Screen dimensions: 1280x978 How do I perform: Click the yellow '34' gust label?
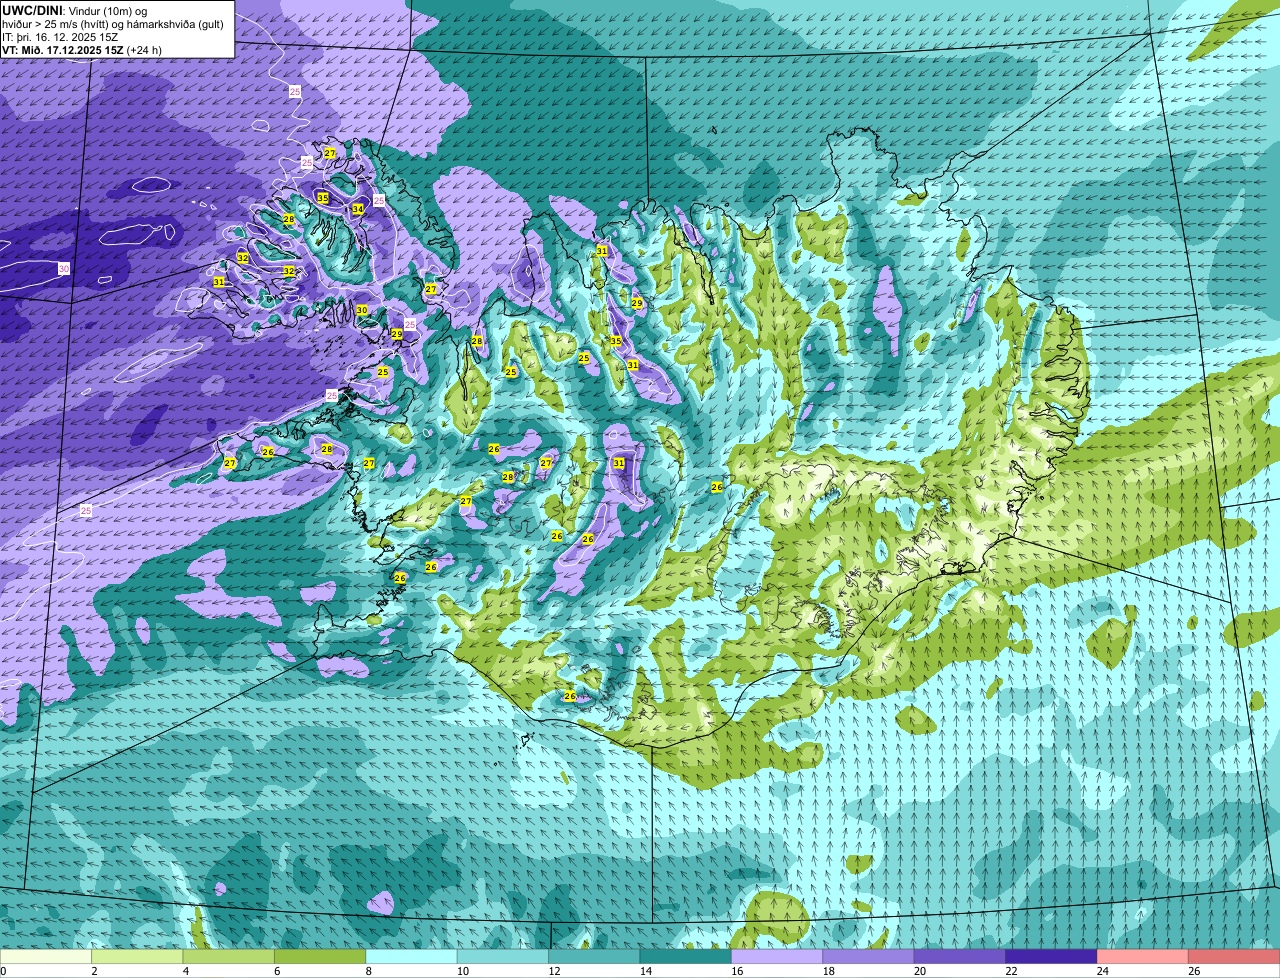click(x=358, y=209)
